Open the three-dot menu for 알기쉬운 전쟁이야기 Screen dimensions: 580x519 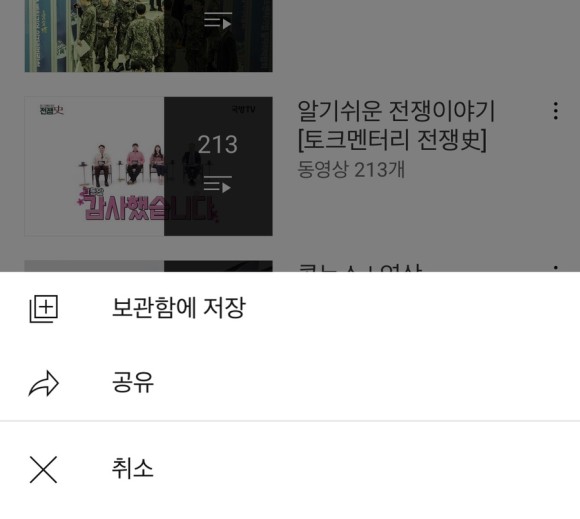556,111
